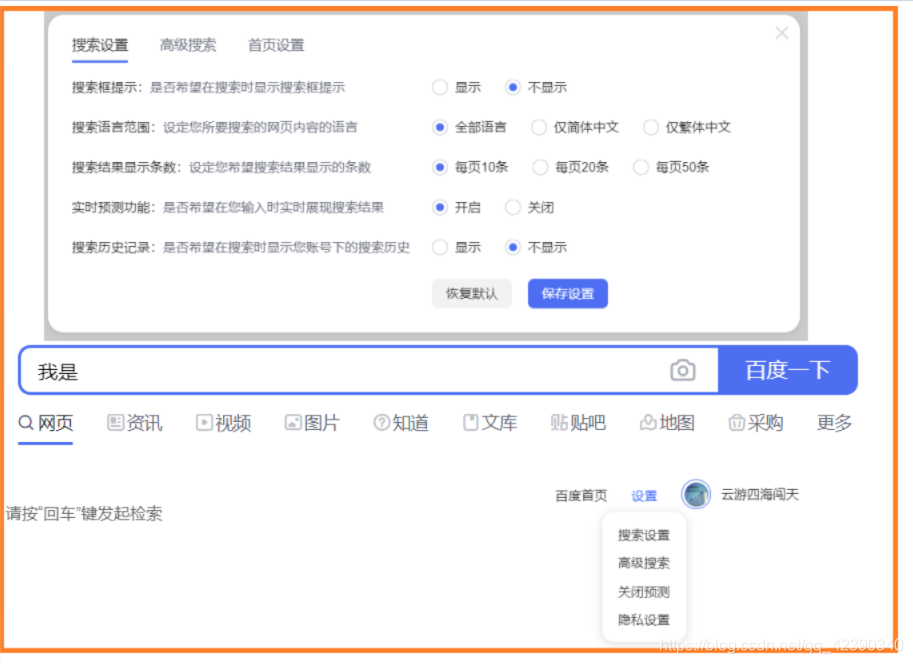This screenshot has width=913, height=664.
Task: Click the 保存设置 button
Action: pos(568,294)
